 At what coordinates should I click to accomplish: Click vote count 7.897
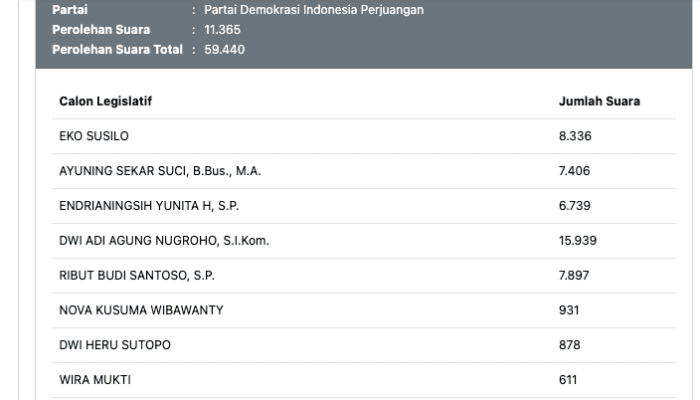coord(574,275)
